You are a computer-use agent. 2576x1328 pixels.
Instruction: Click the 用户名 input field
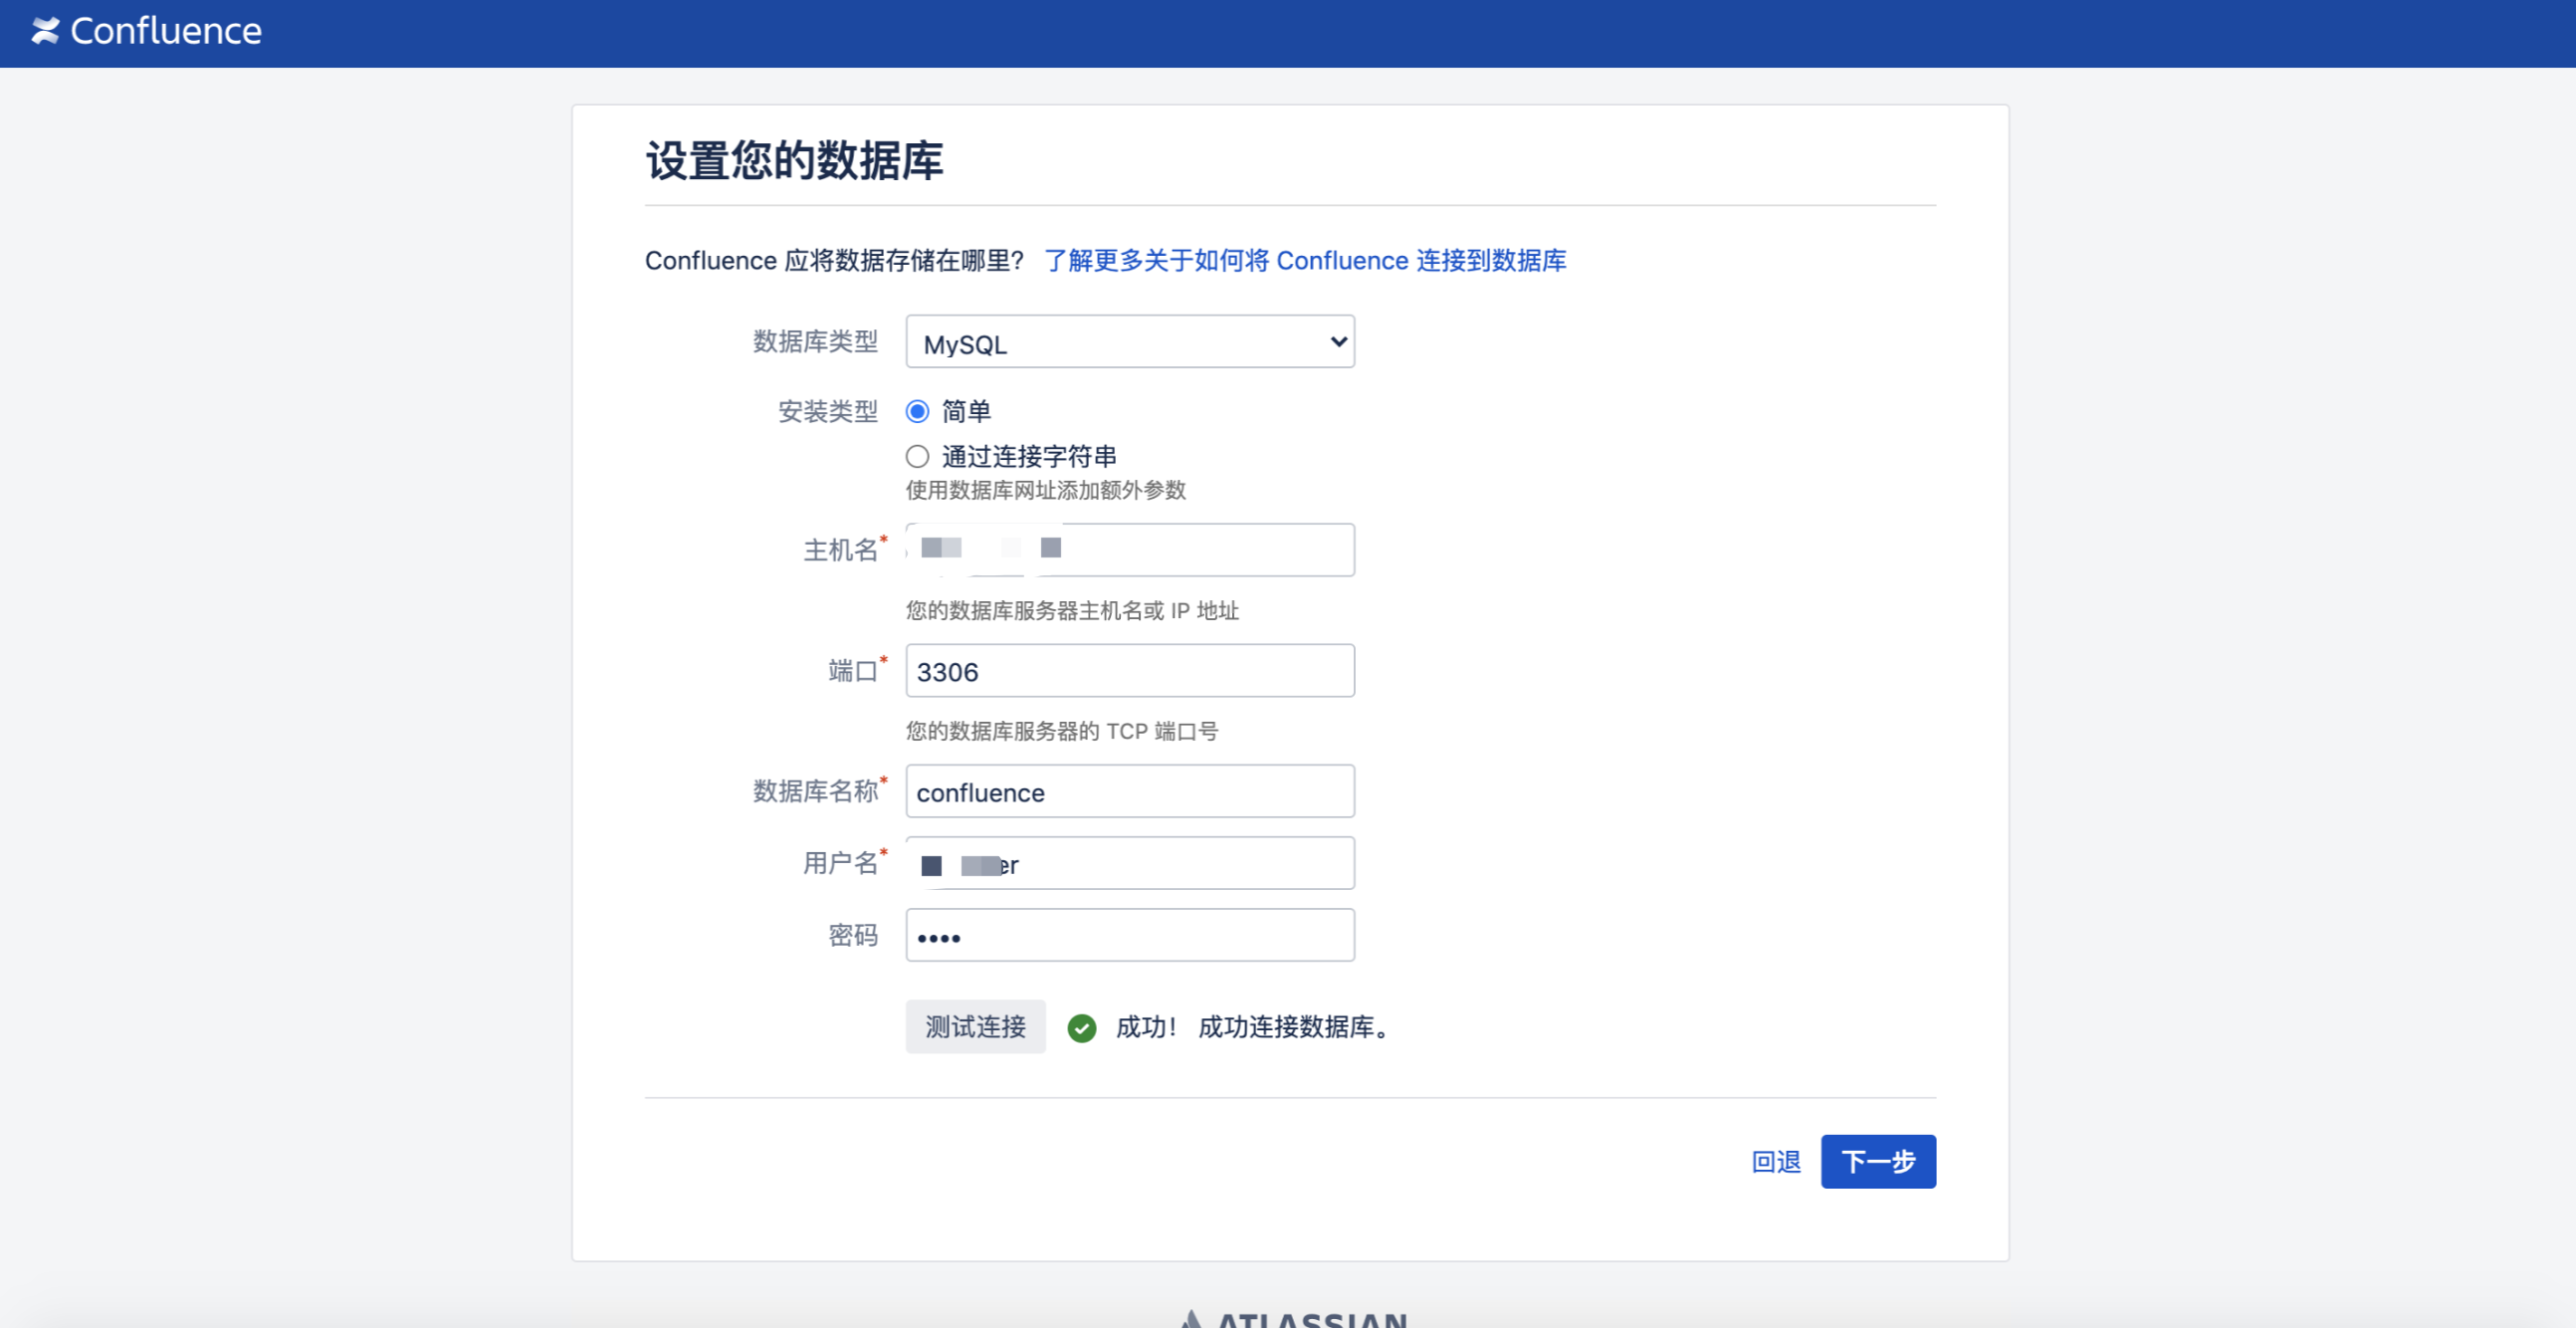[x=1128, y=862]
